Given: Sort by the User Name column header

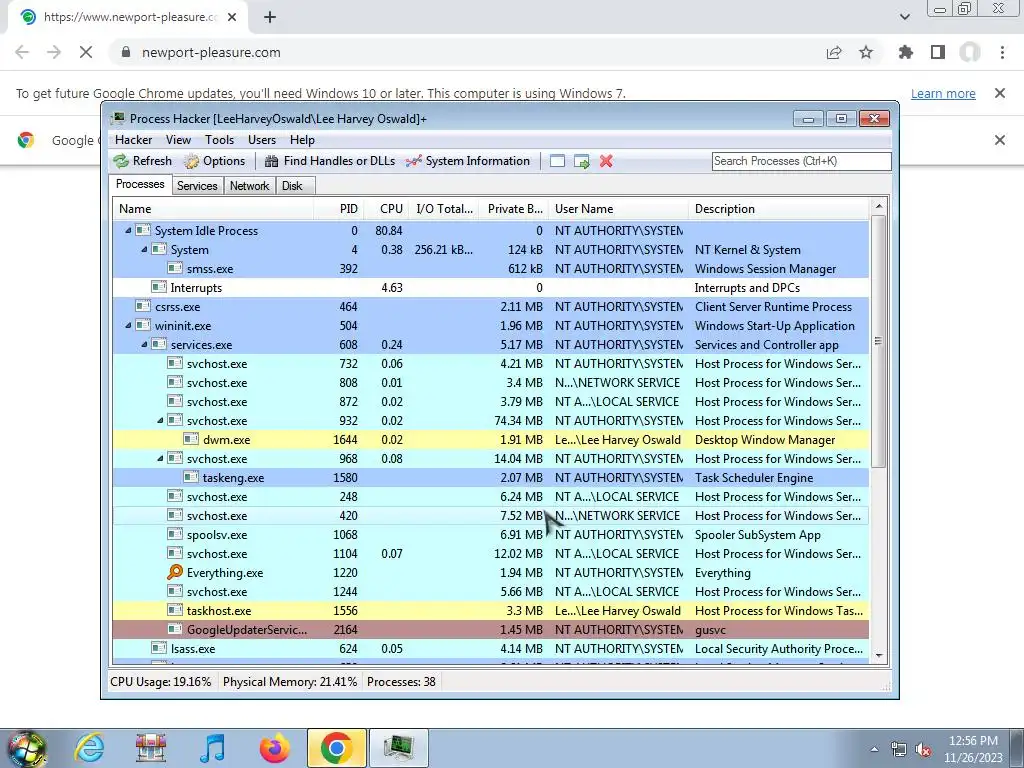Looking at the screenshot, I should pyautogui.click(x=618, y=209).
